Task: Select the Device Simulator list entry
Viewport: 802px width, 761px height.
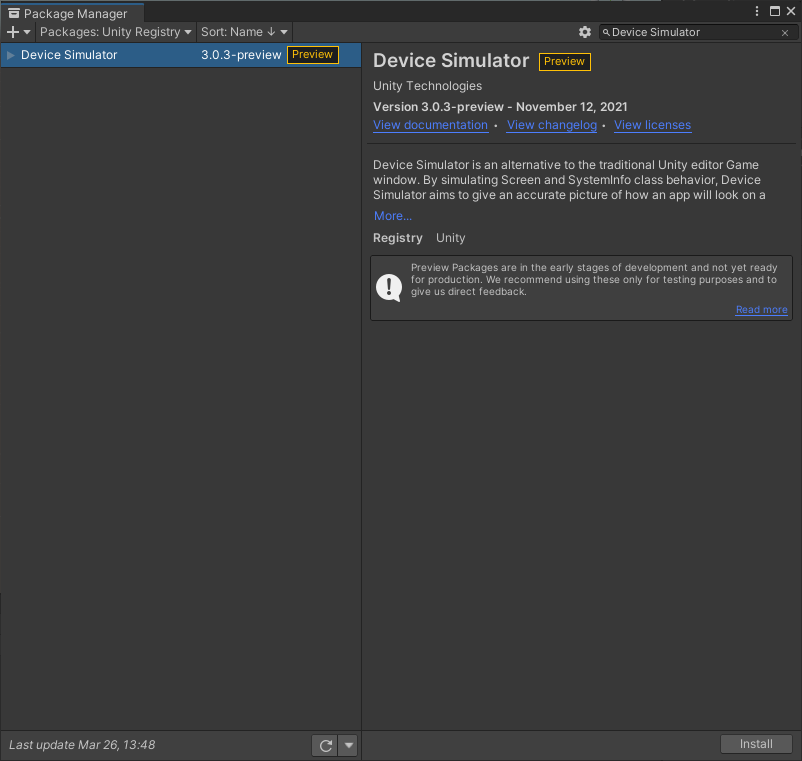Action: click(181, 55)
